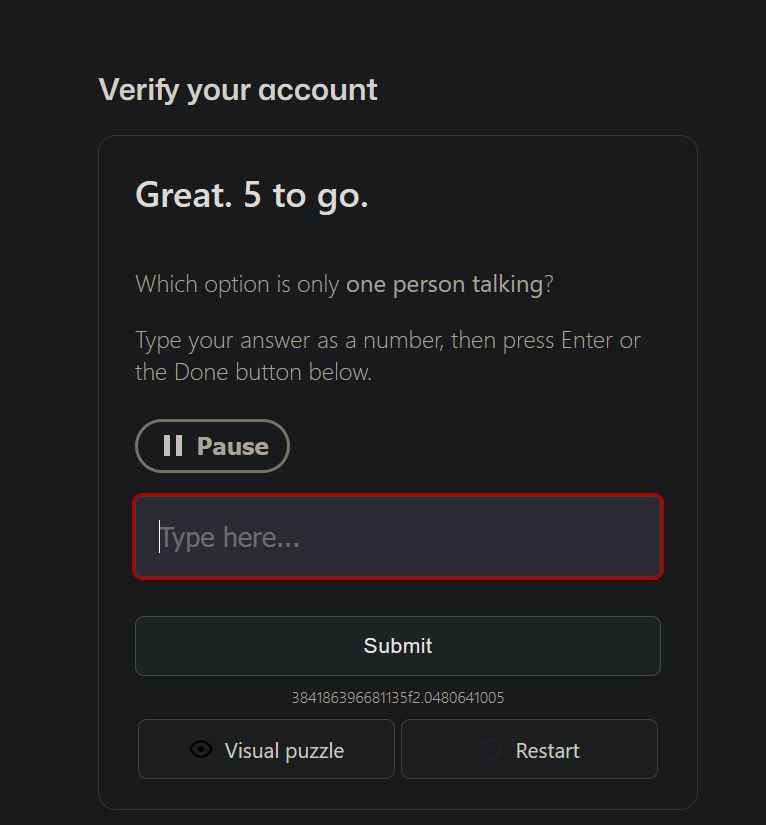Restart the audio challenge

coord(529,749)
